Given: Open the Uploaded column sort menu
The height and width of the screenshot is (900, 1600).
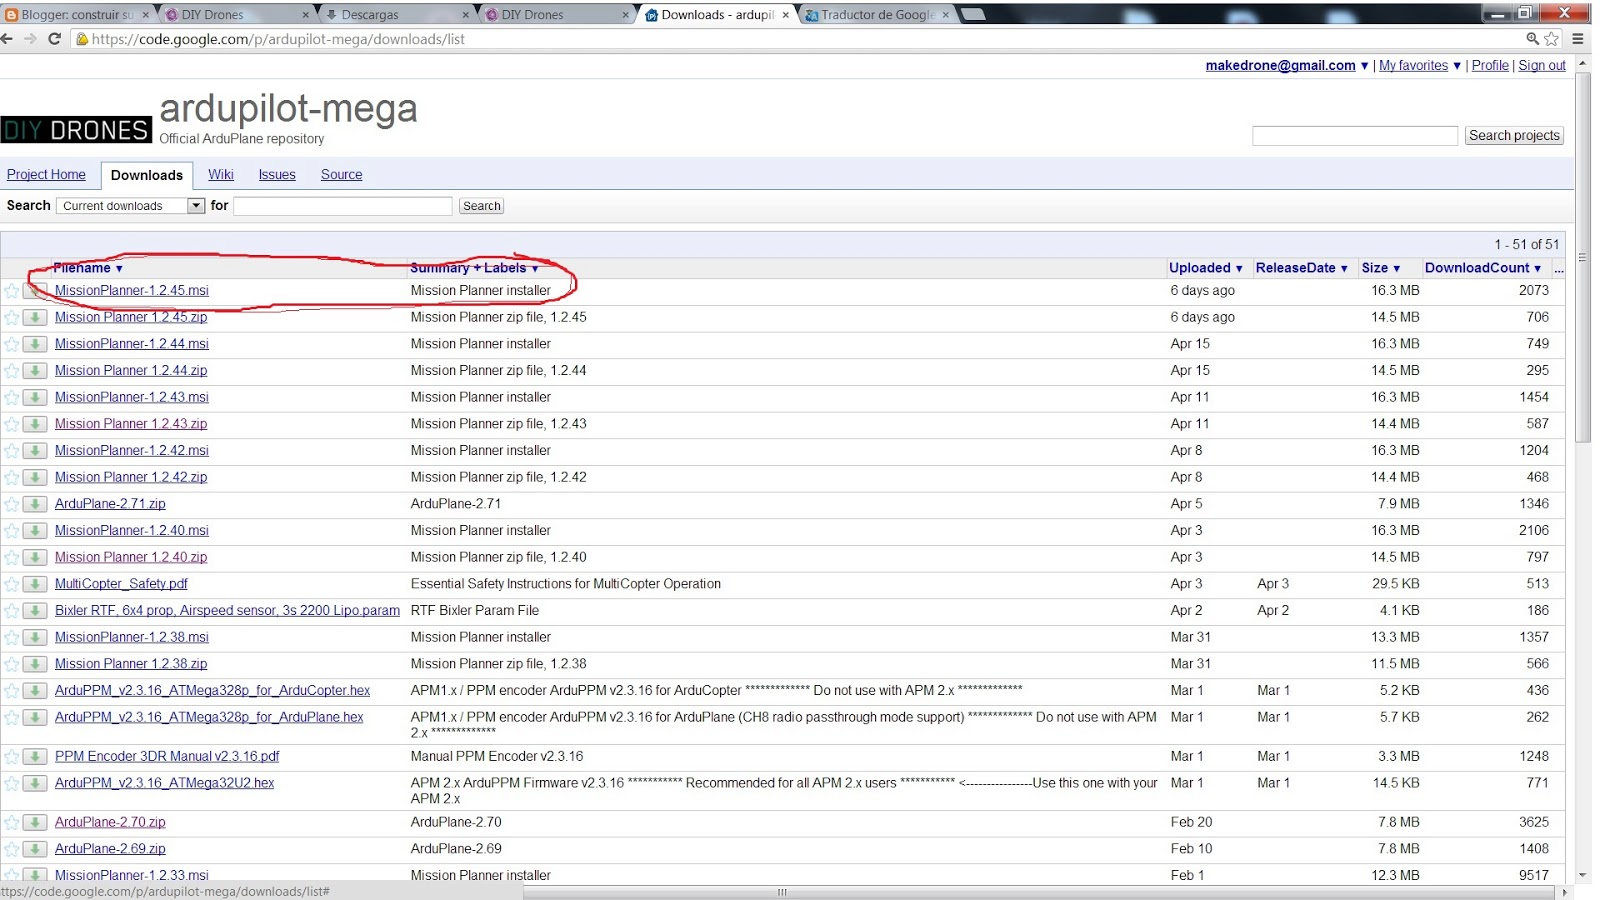Looking at the screenshot, I should coord(1206,268).
